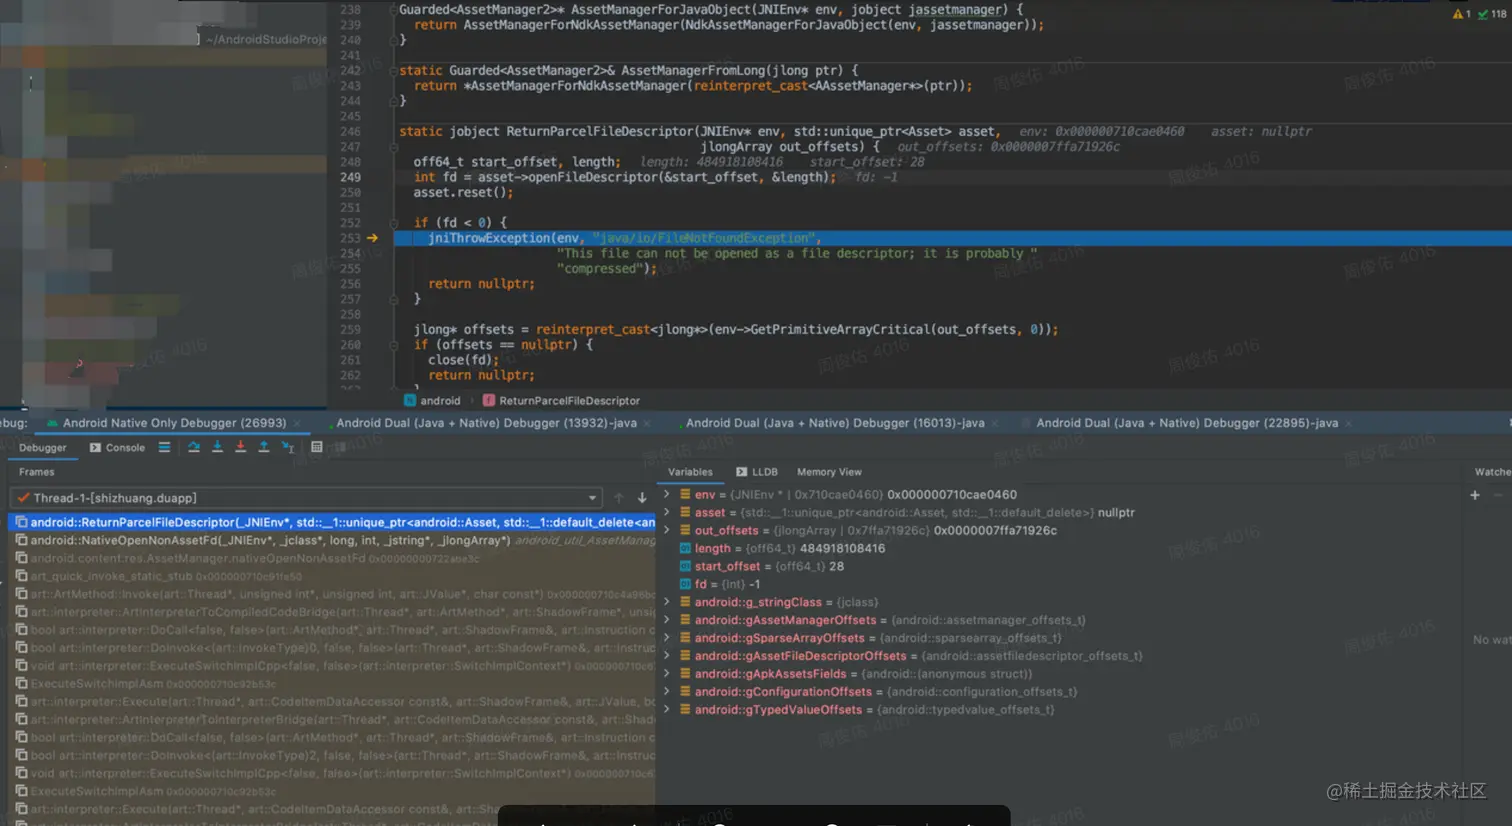The height and width of the screenshot is (826, 1512).
Task: Click the ReturnParcelFileDescriptor breadcrumb
Action: 561,401
